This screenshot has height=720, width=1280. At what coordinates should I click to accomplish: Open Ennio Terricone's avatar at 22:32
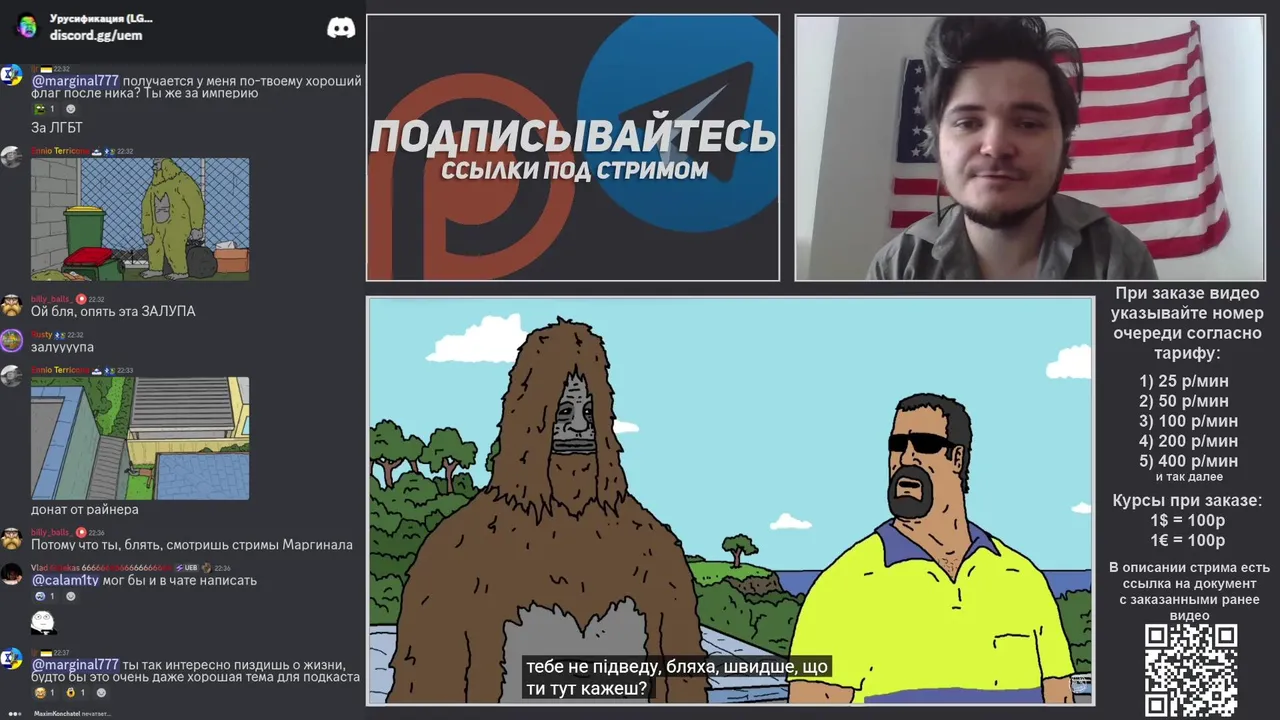click(x=11, y=156)
